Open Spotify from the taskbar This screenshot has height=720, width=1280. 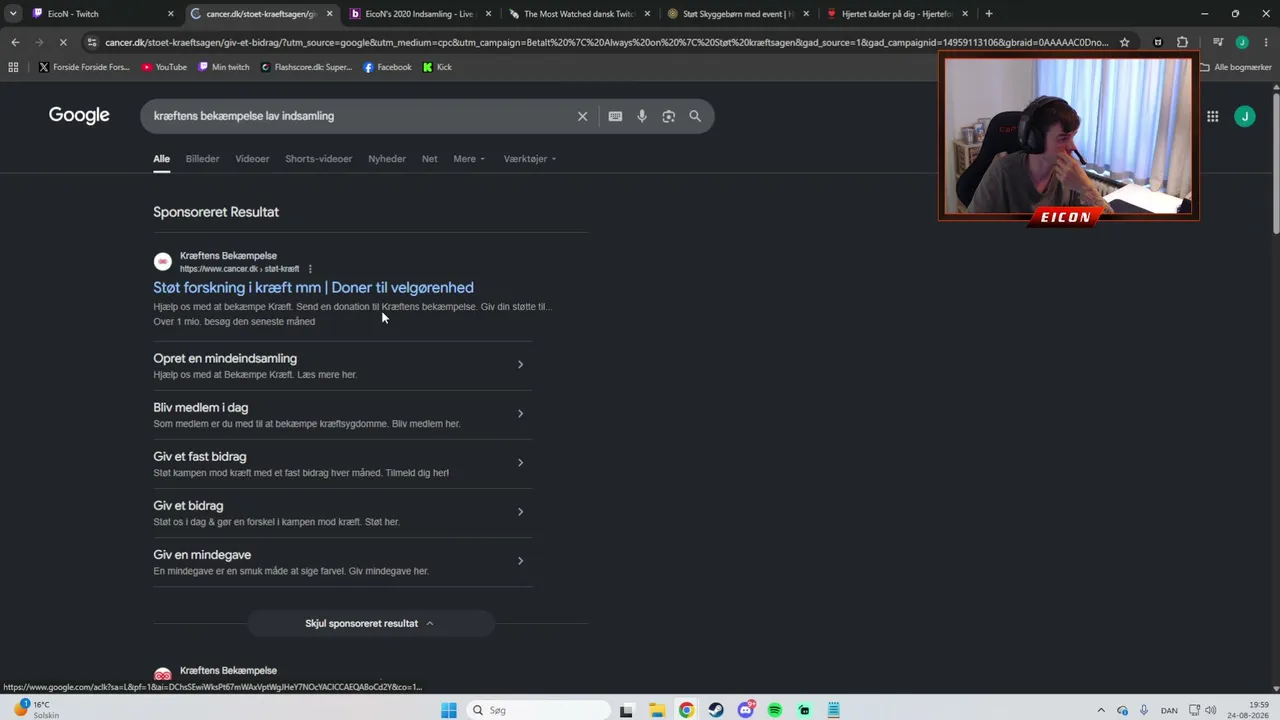point(775,710)
